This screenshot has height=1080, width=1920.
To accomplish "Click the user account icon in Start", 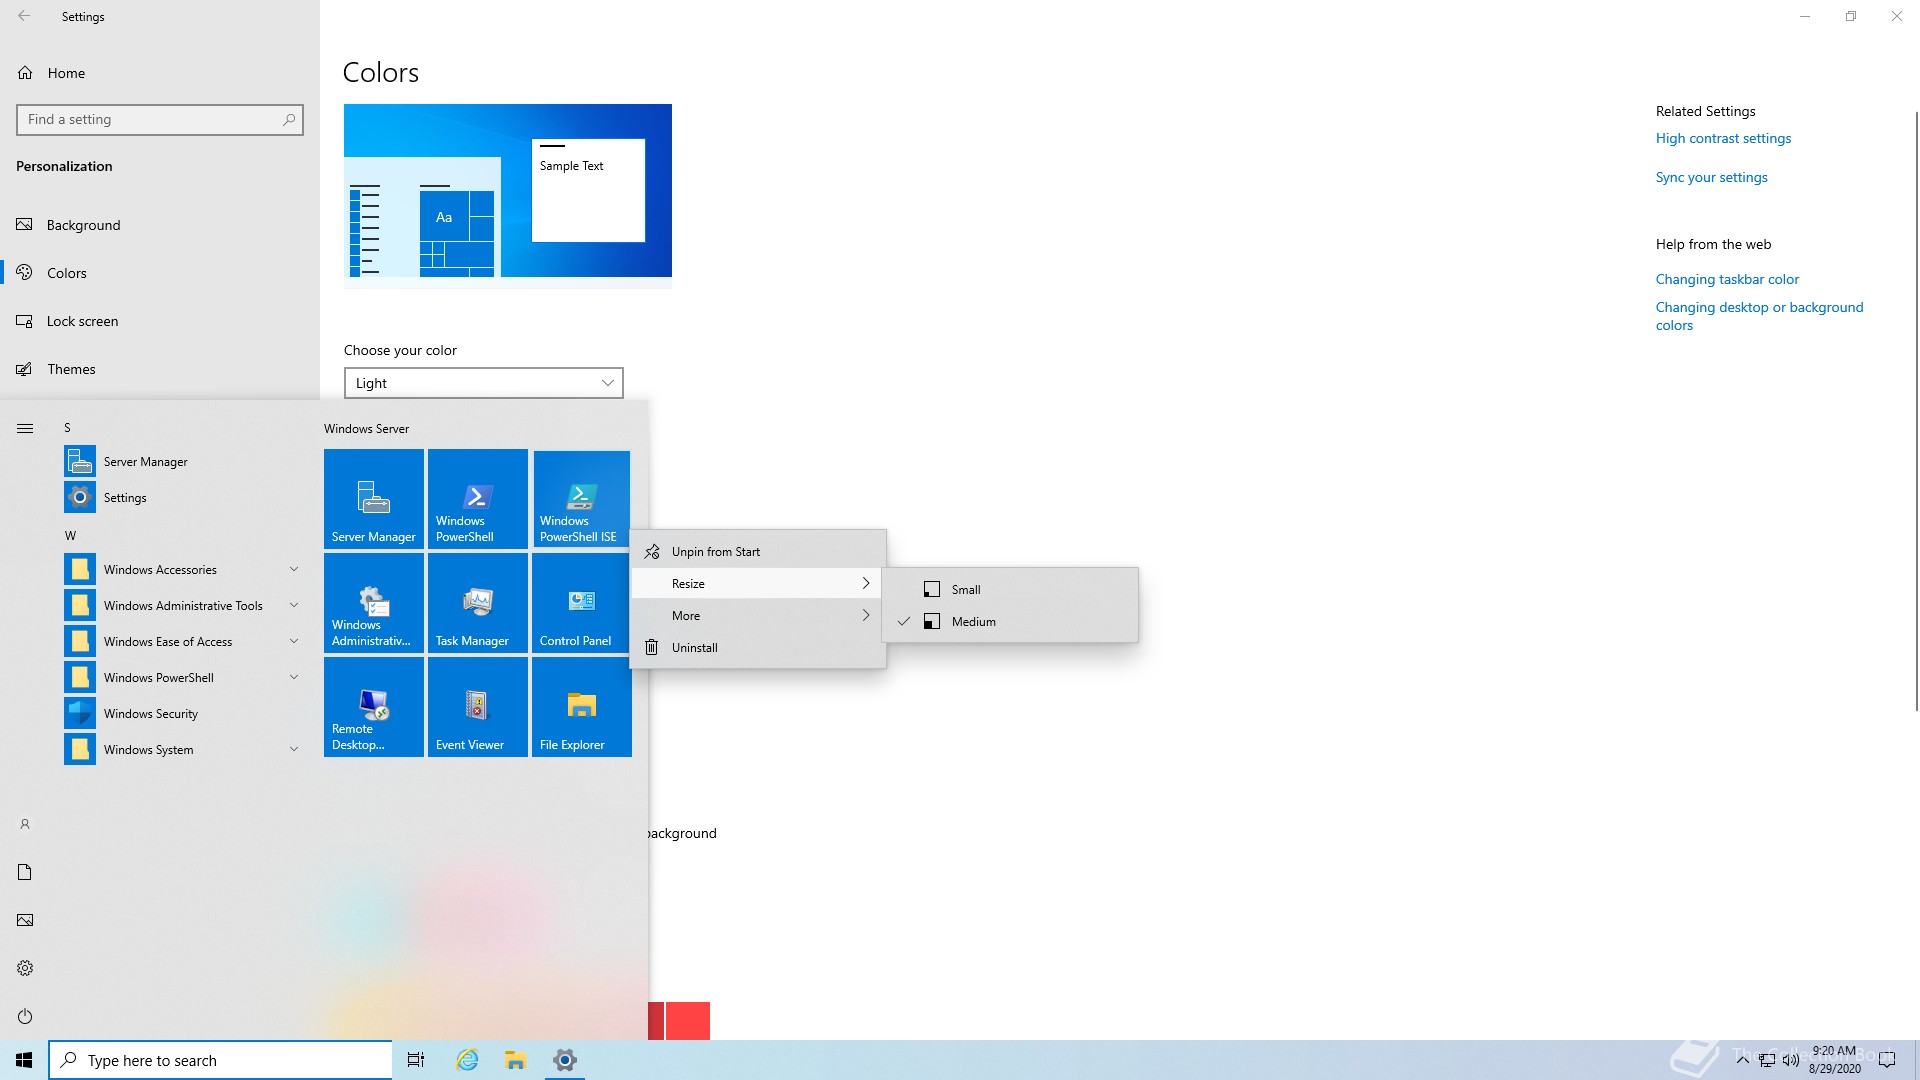I will (25, 824).
